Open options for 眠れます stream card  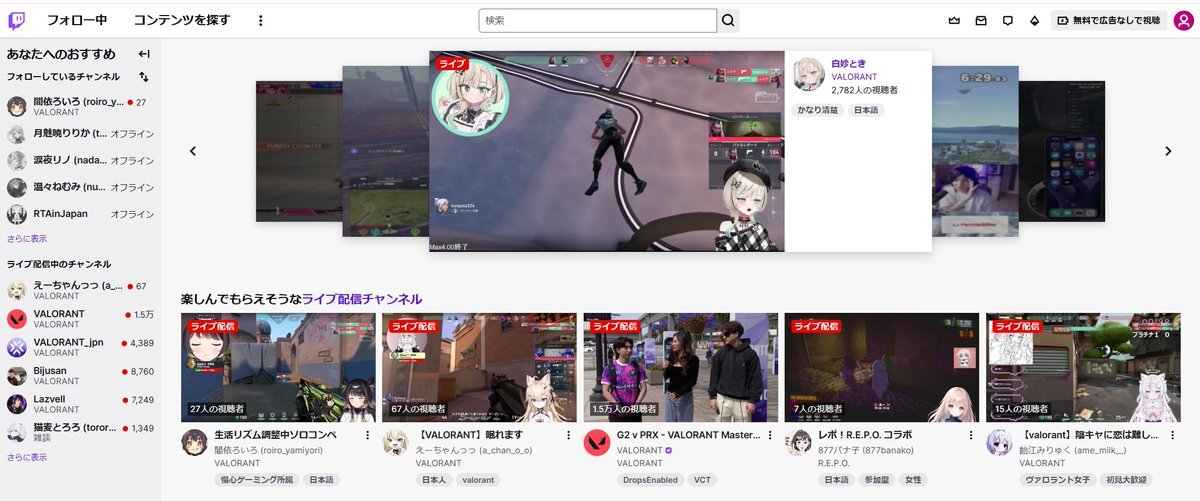point(568,436)
